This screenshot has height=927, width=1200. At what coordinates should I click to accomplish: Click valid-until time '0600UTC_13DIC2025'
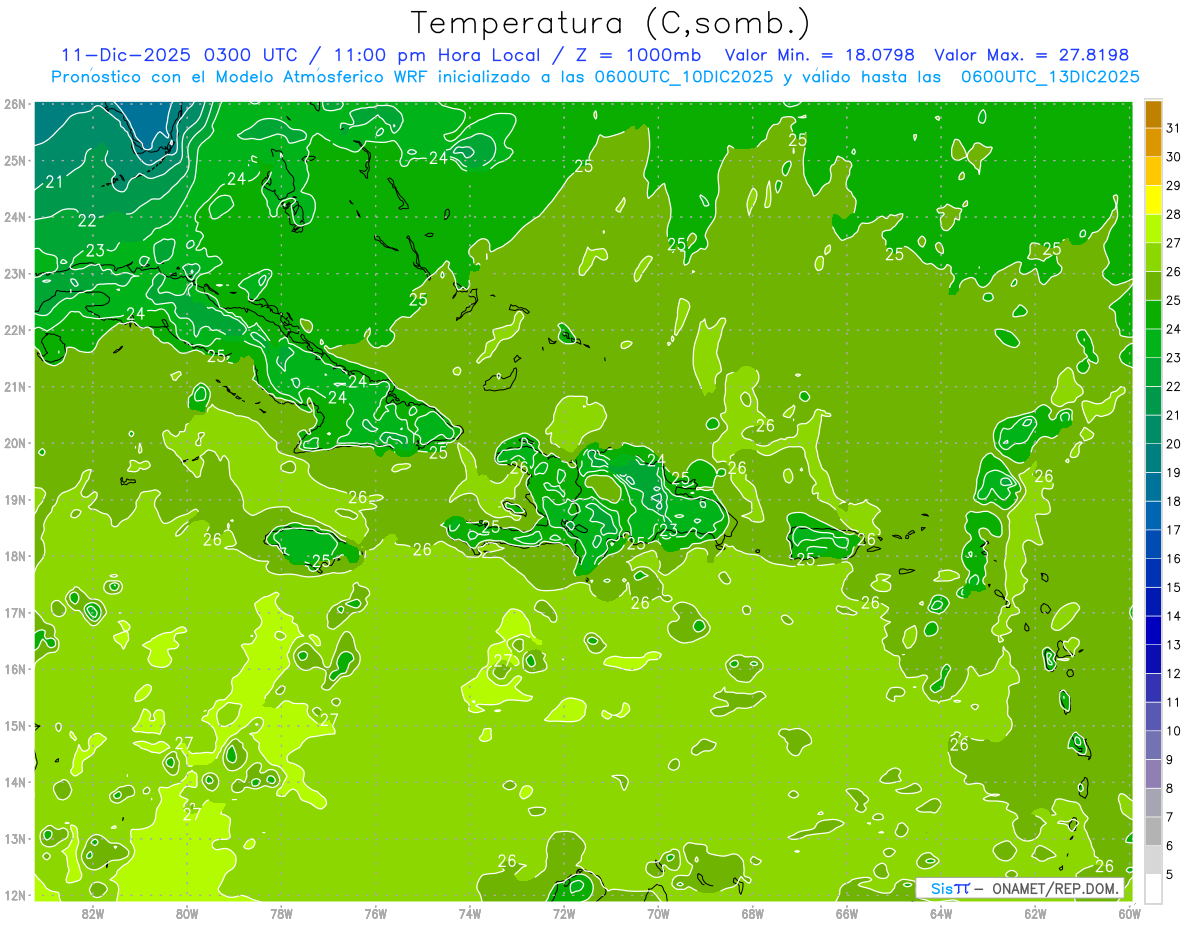click(1050, 77)
